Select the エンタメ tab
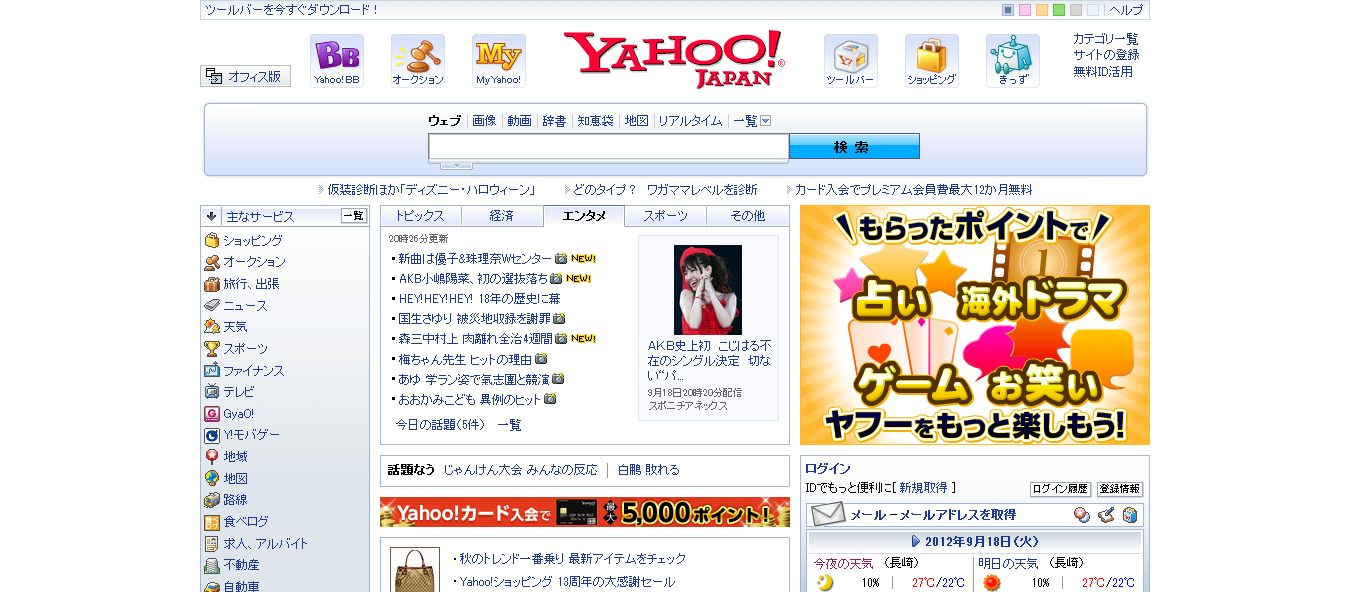 [584, 216]
